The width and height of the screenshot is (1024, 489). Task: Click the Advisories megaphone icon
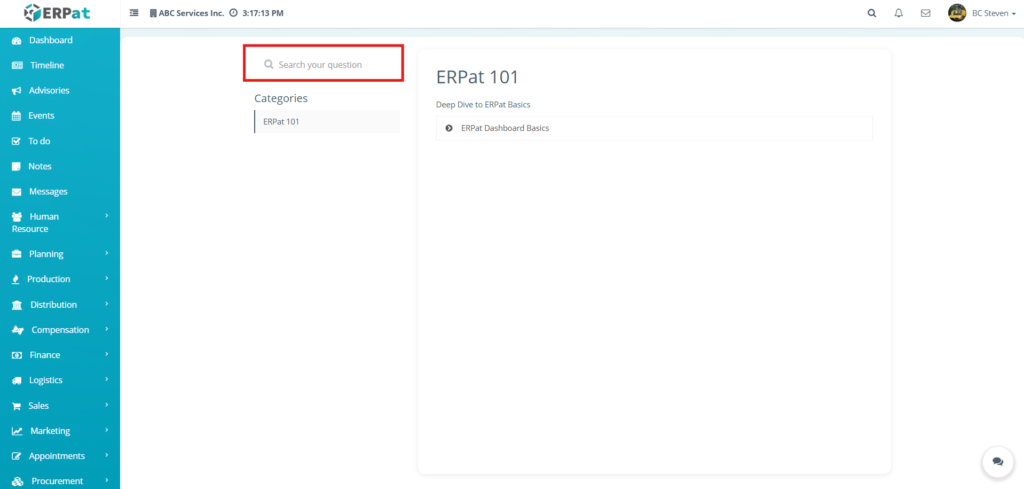(x=17, y=91)
